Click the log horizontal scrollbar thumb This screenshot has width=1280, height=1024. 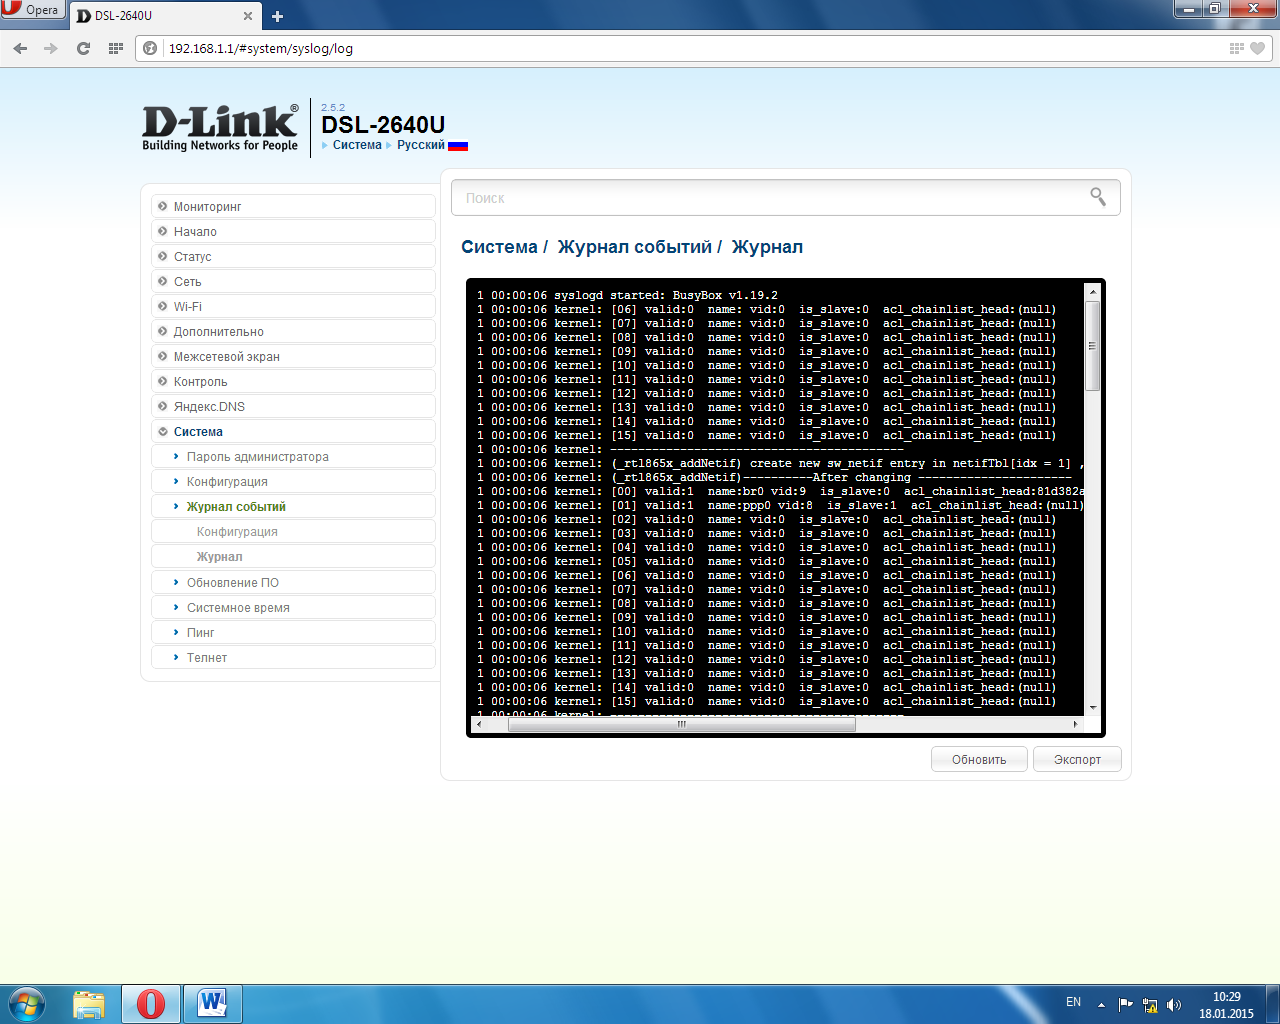(681, 724)
